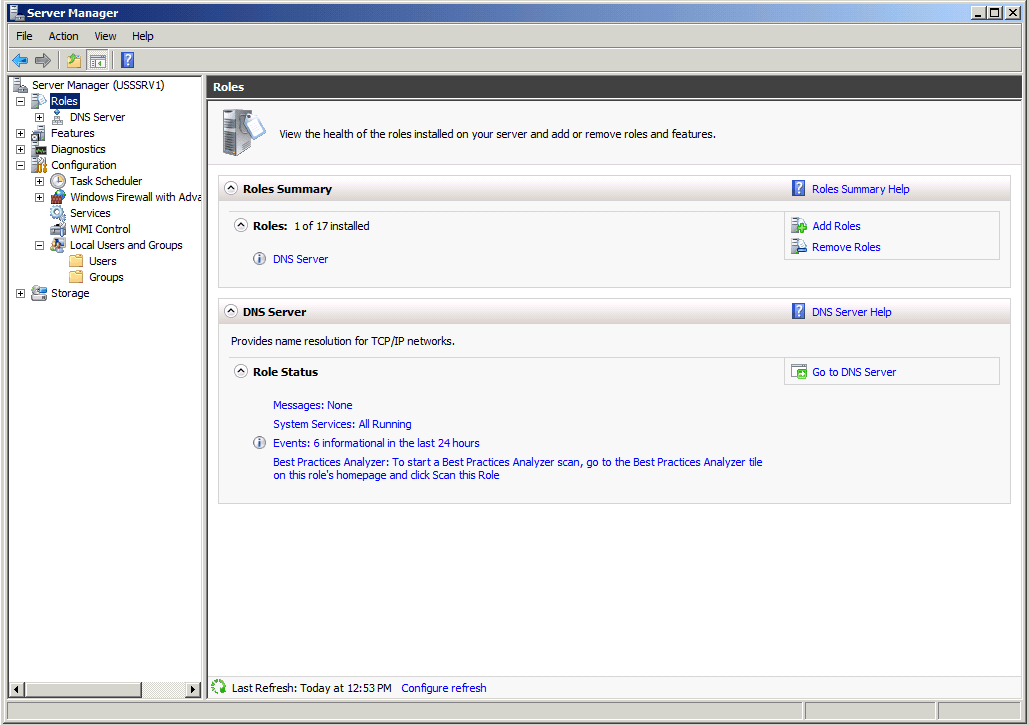
Task: Click the Help toolbar icon
Action: [x=127, y=60]
